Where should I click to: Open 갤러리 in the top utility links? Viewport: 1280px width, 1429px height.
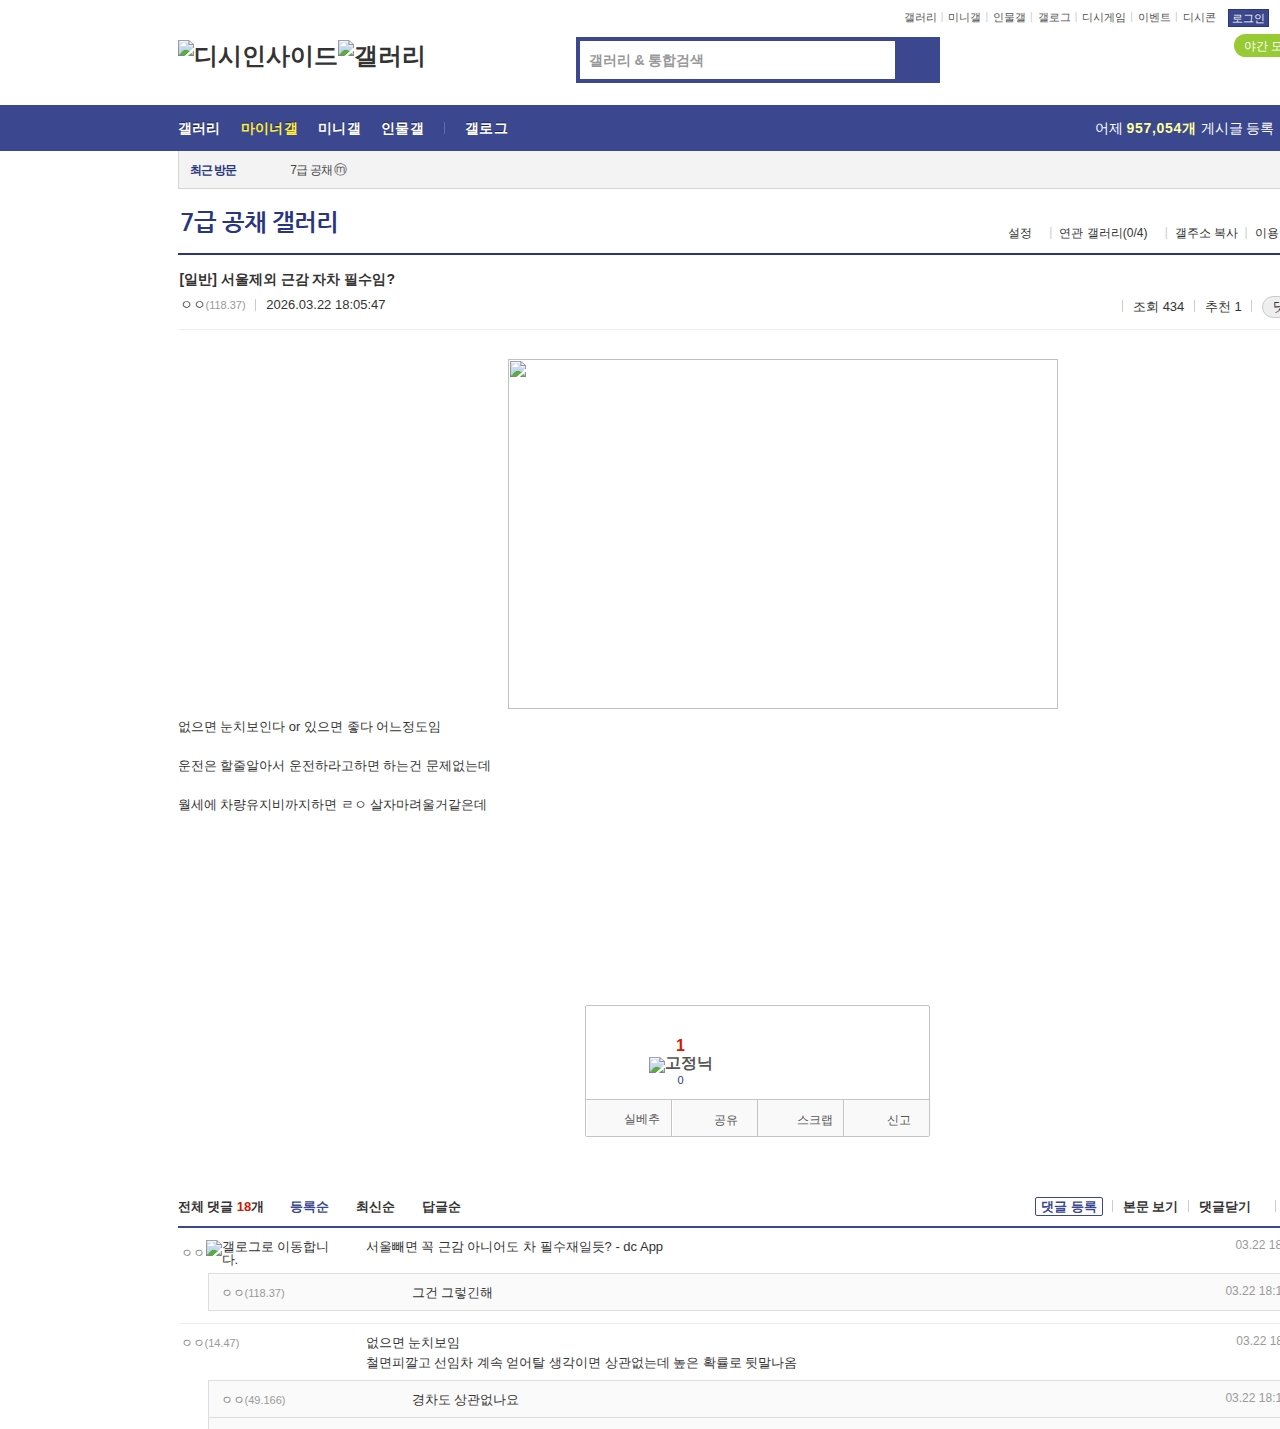coord(920,18)
